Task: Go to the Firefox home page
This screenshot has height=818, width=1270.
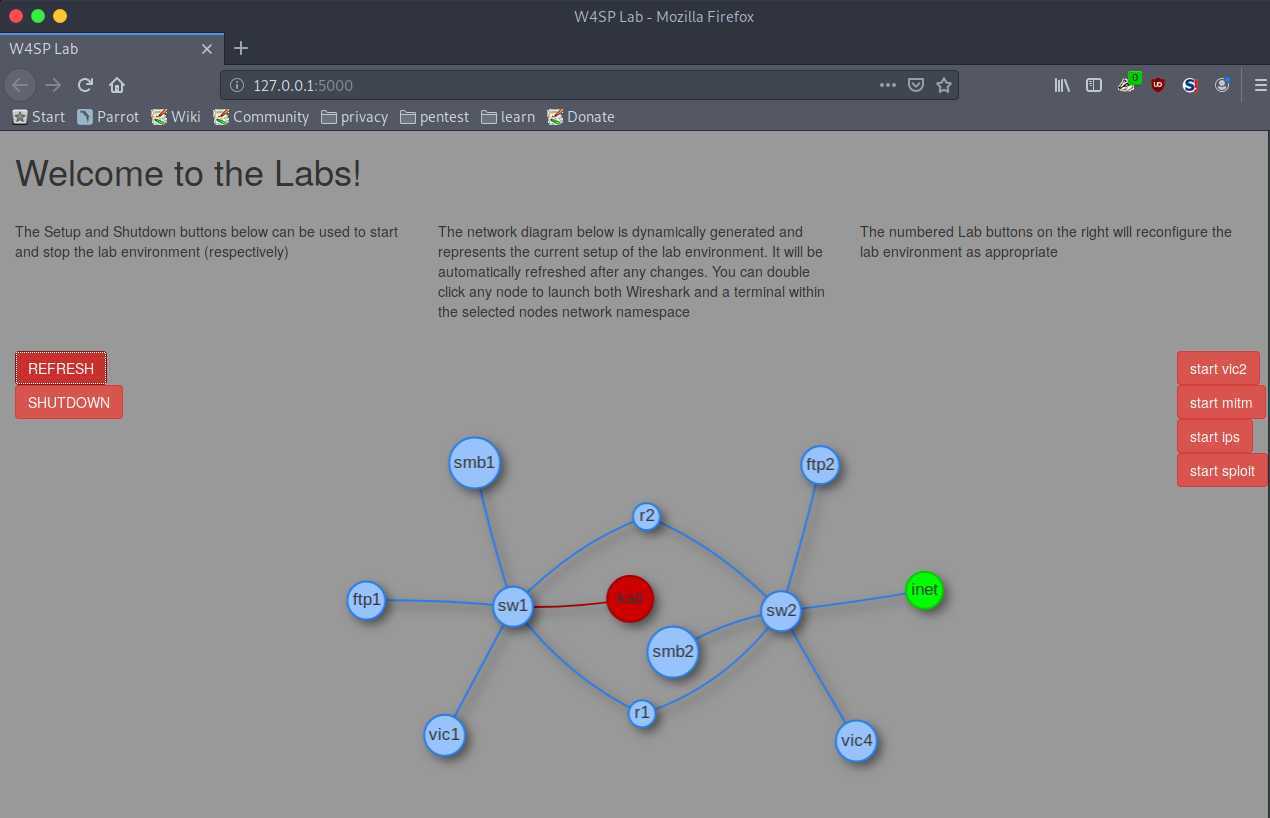Action: [x=117, y=85]
